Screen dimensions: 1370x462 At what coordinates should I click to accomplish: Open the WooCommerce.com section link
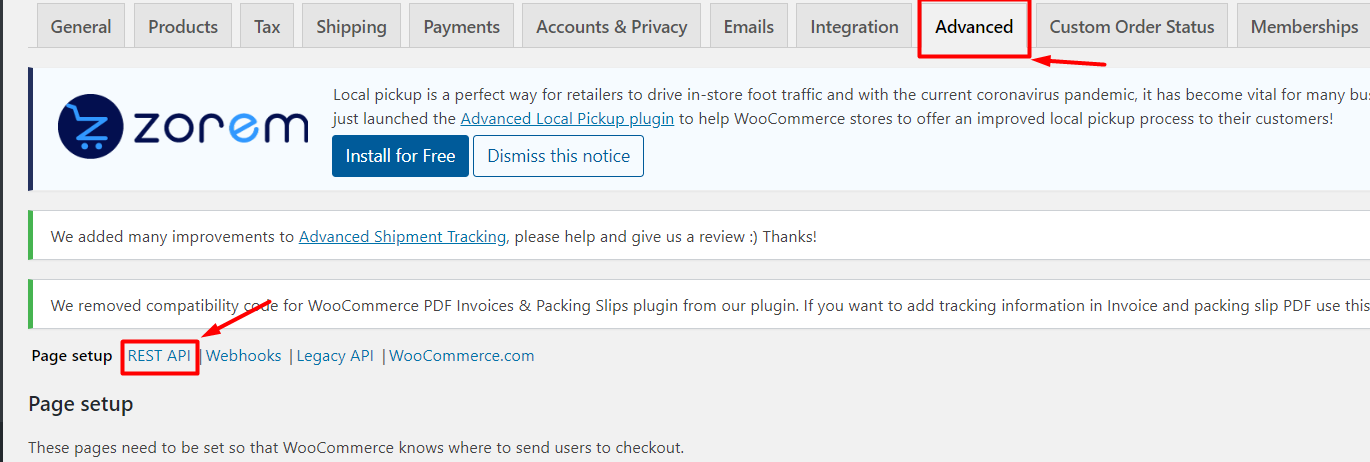coord(462,355)
